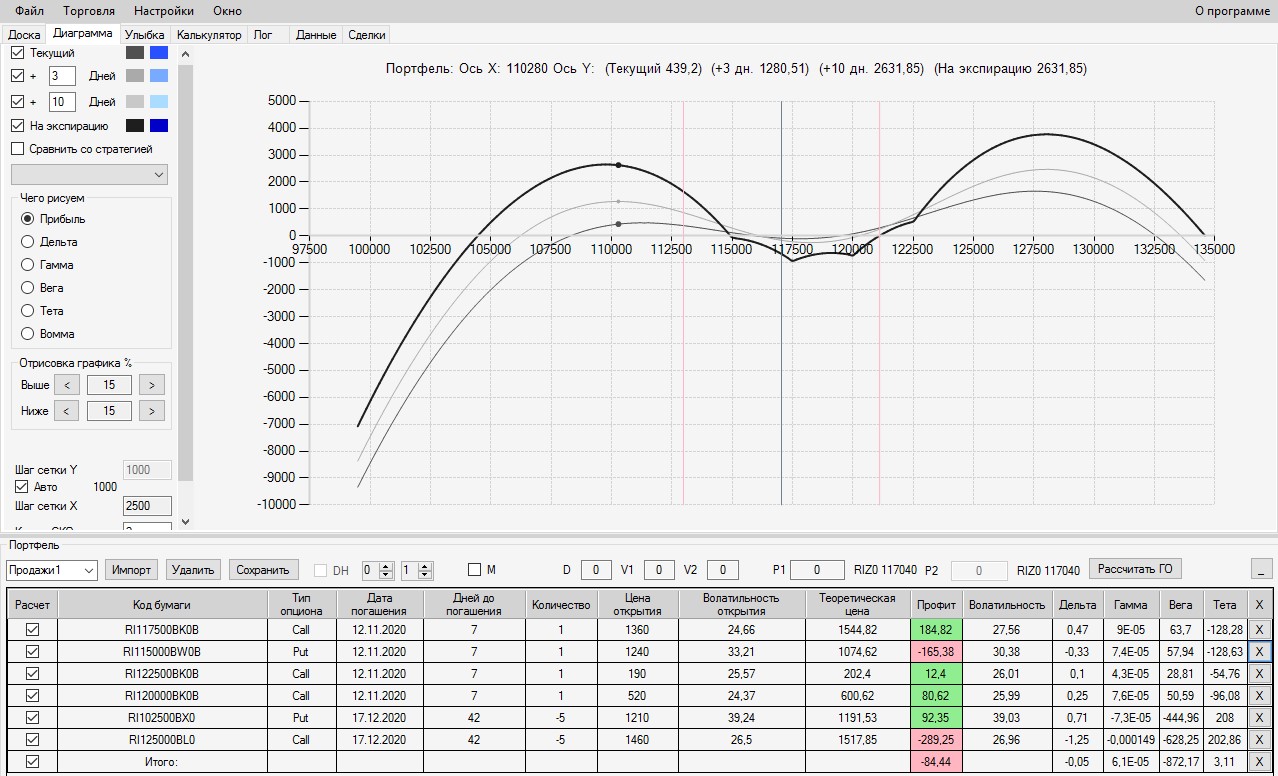Edit the Шаг сетки X field
Viewport: 1278px width, 776px height.
(147, 506)
